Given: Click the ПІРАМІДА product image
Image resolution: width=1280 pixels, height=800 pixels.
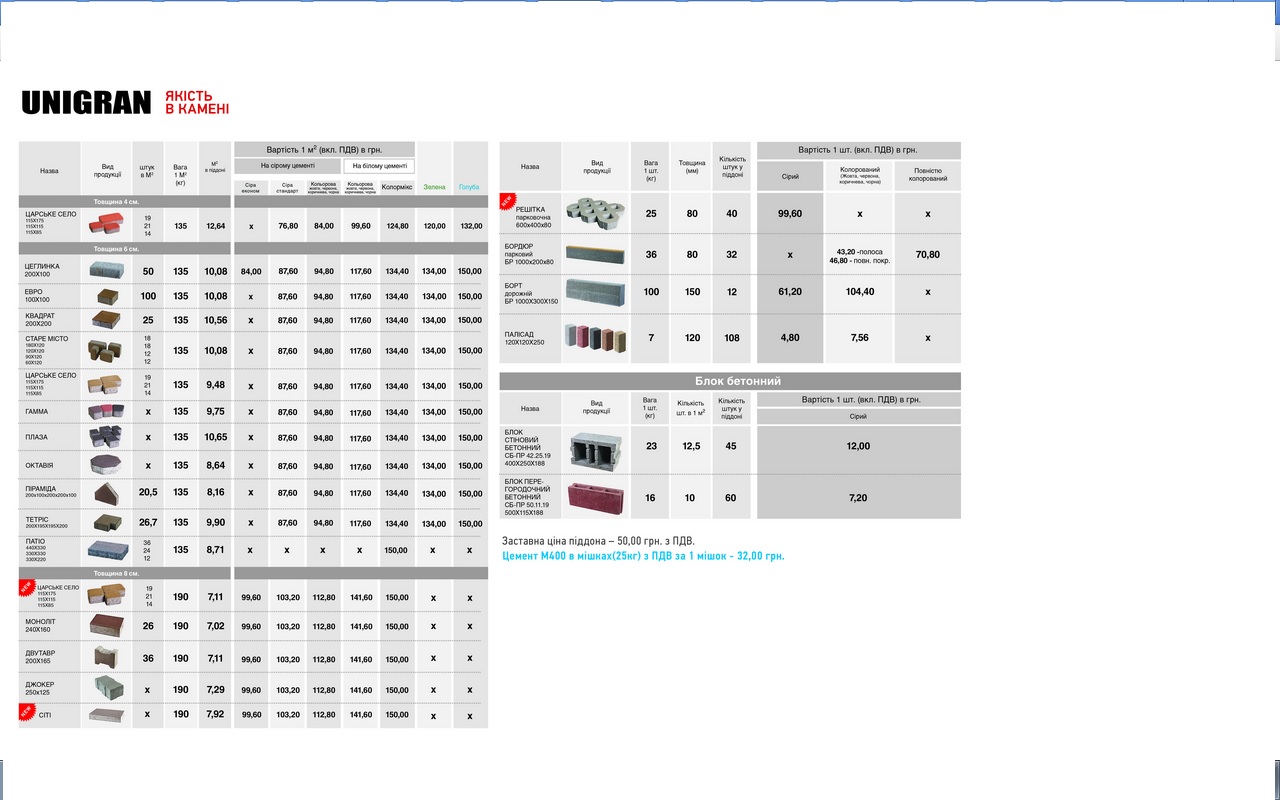Looking at the screenshot, I should (107, 493).
